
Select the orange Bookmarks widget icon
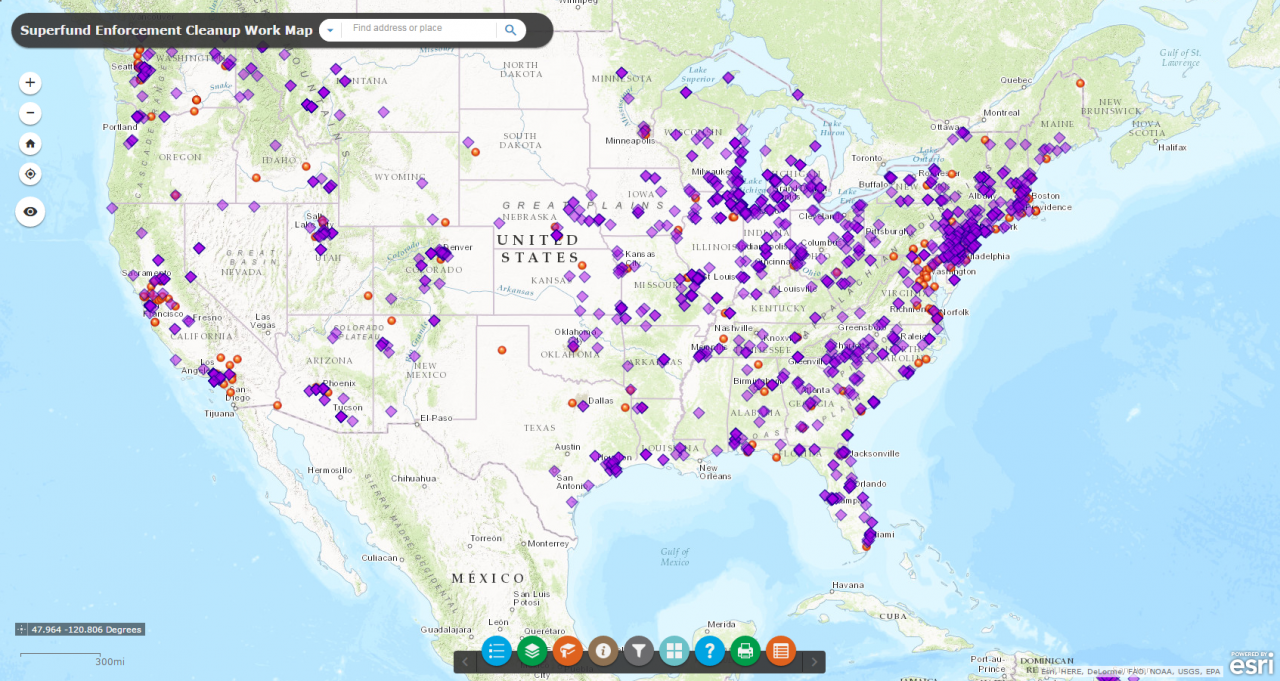[x=567, y=650]
